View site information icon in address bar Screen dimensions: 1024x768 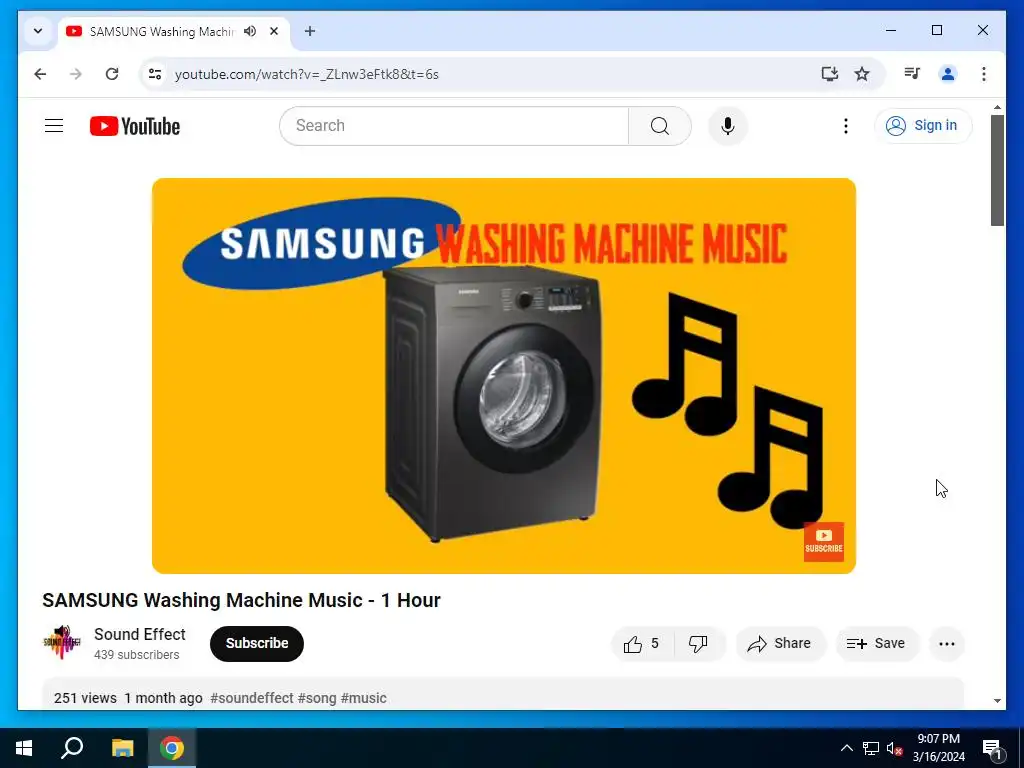[x=155, y=74]
